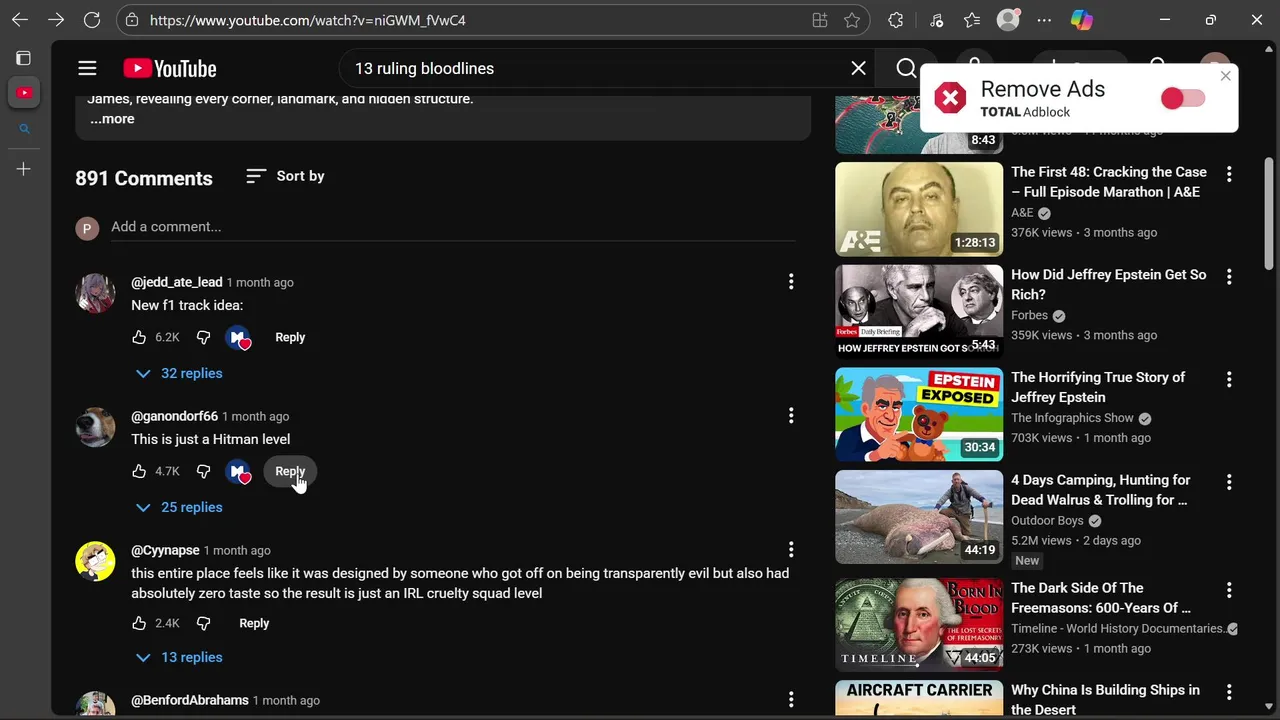Dislike the @Cyynapse comment
Image resolution: width=1280 pixels, height=720 pixels.
(203, 623)
